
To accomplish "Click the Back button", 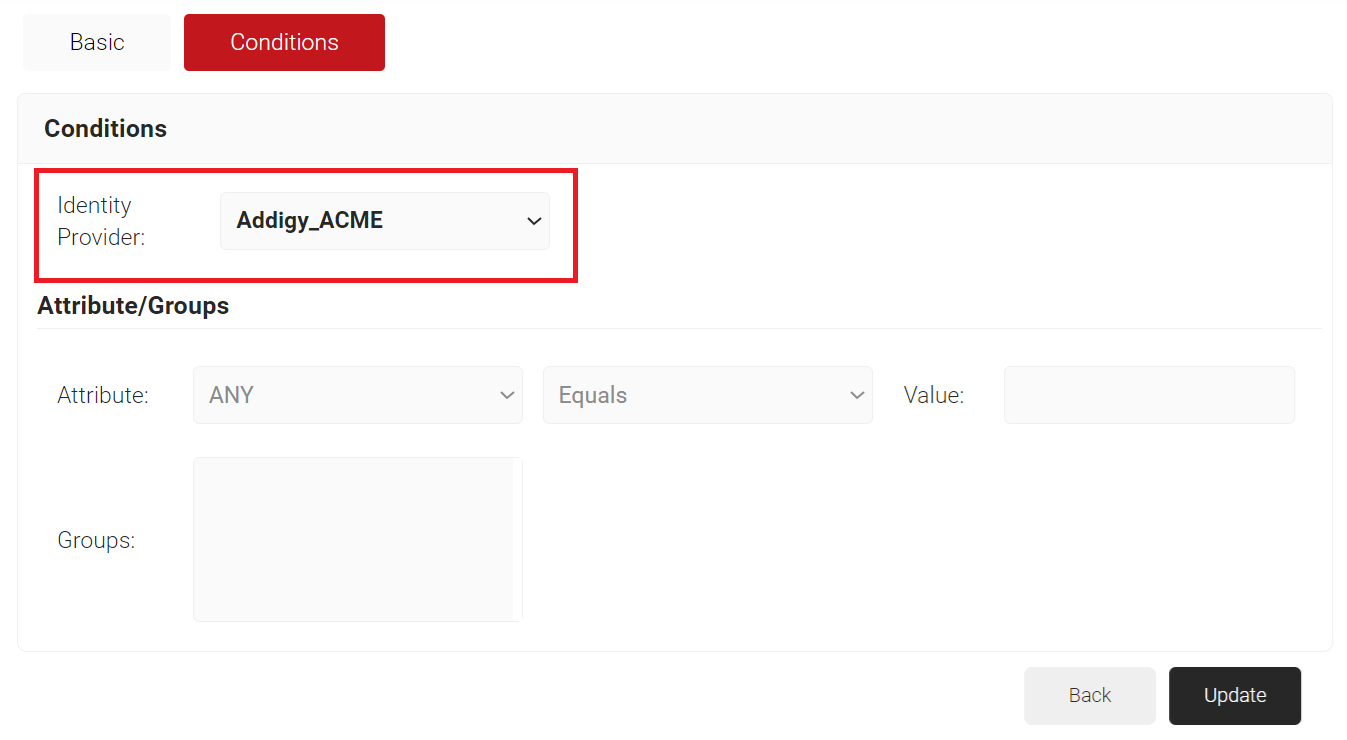I will pyautogui.click(x=1090, y=695).
